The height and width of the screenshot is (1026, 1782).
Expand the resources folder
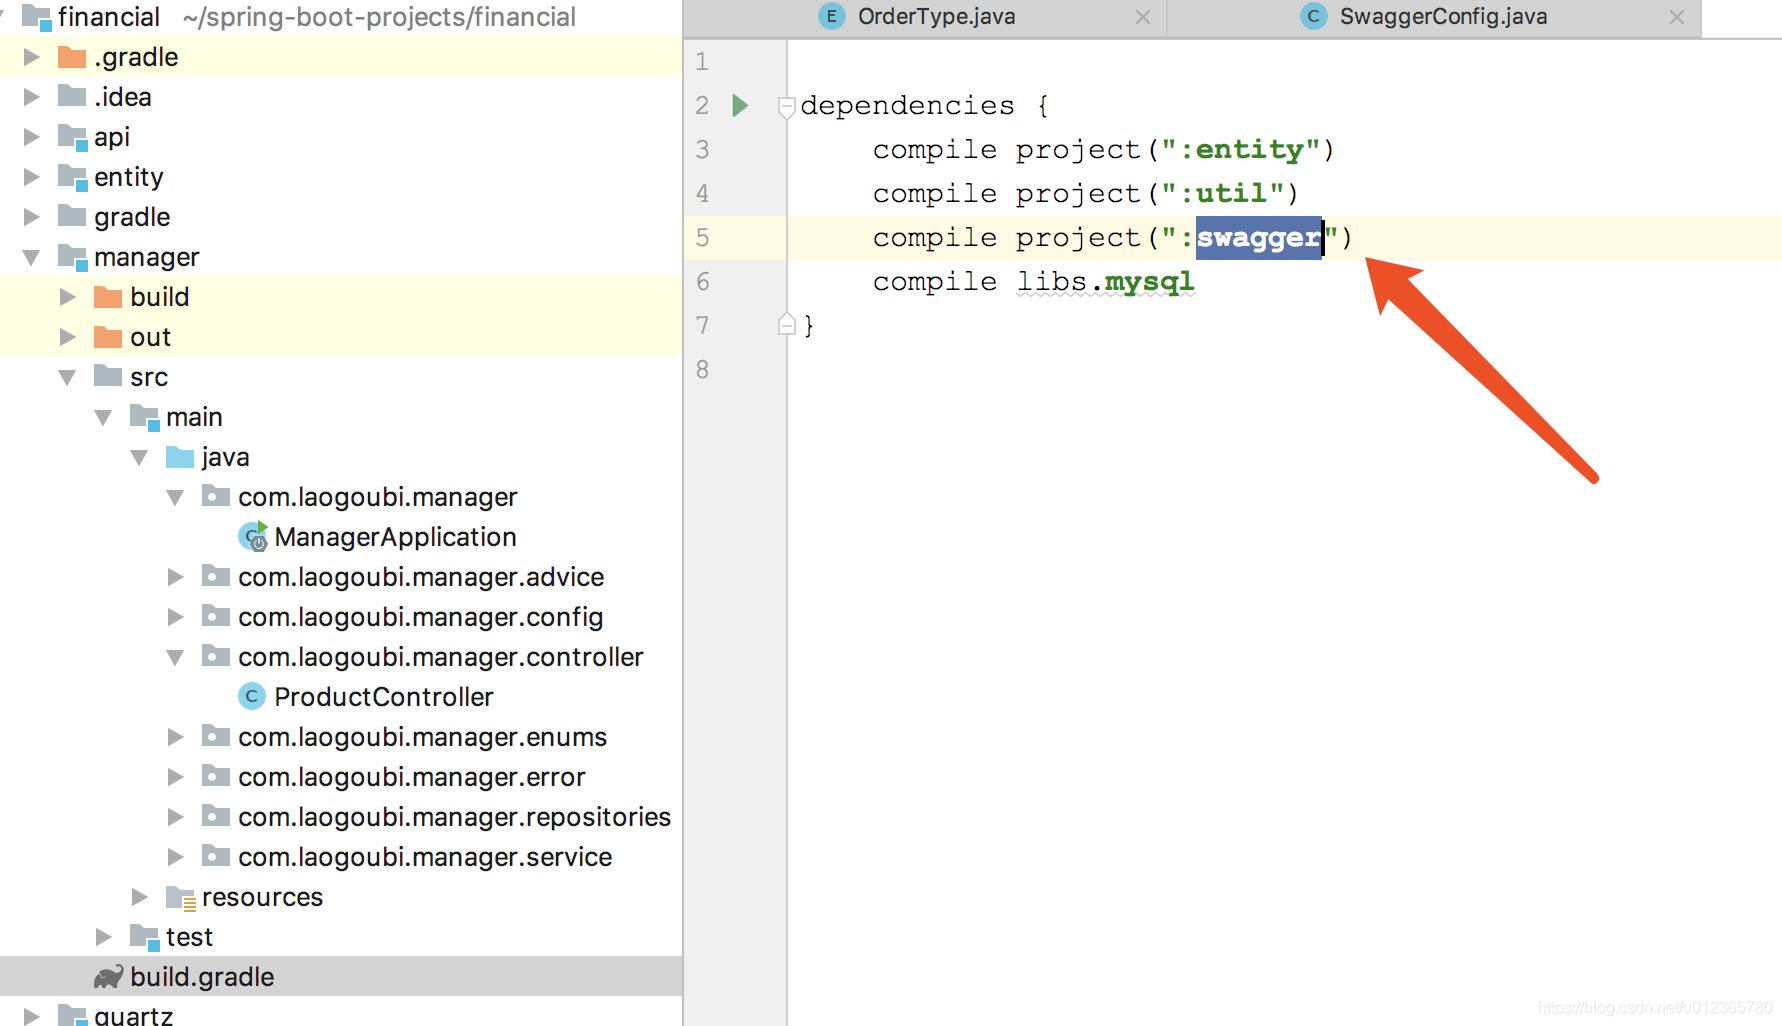[x=139, y=897]
